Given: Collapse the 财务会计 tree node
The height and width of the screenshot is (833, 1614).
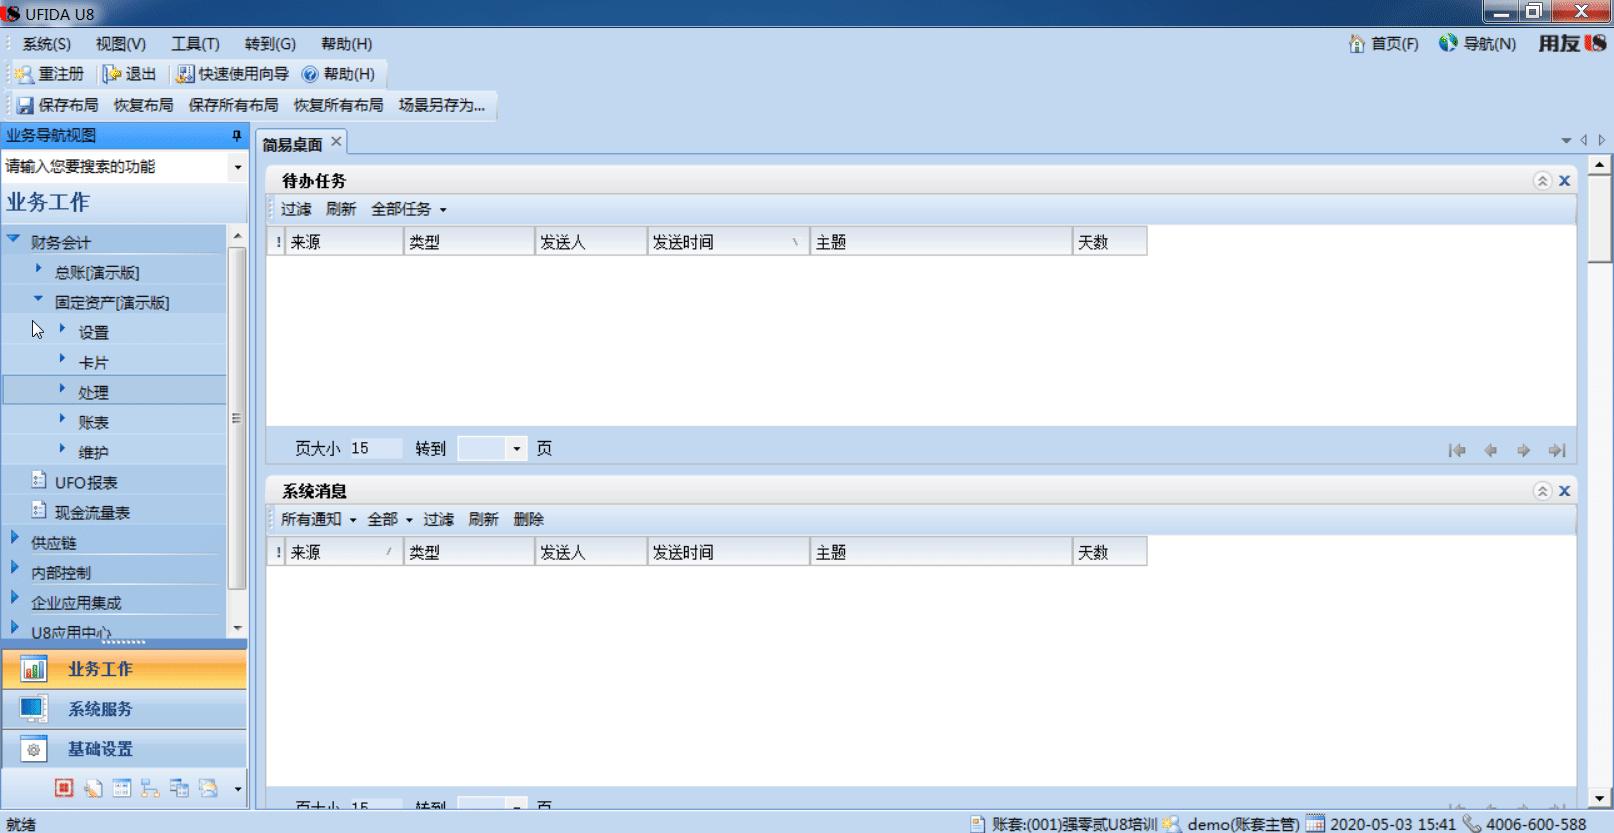Looking at the screenshot, I should point(14,239).
